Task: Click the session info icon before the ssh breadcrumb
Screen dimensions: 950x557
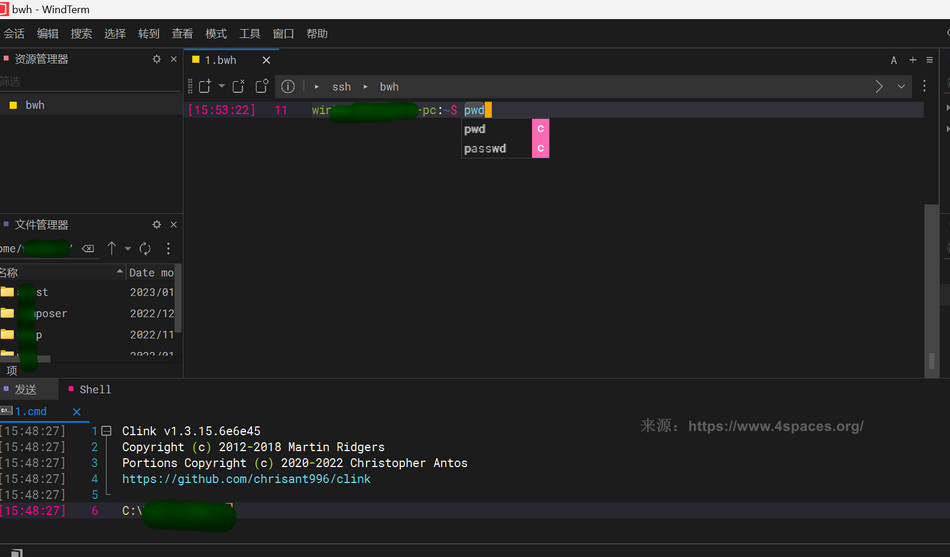Action: pyautogui.click(x=287, y=87)
